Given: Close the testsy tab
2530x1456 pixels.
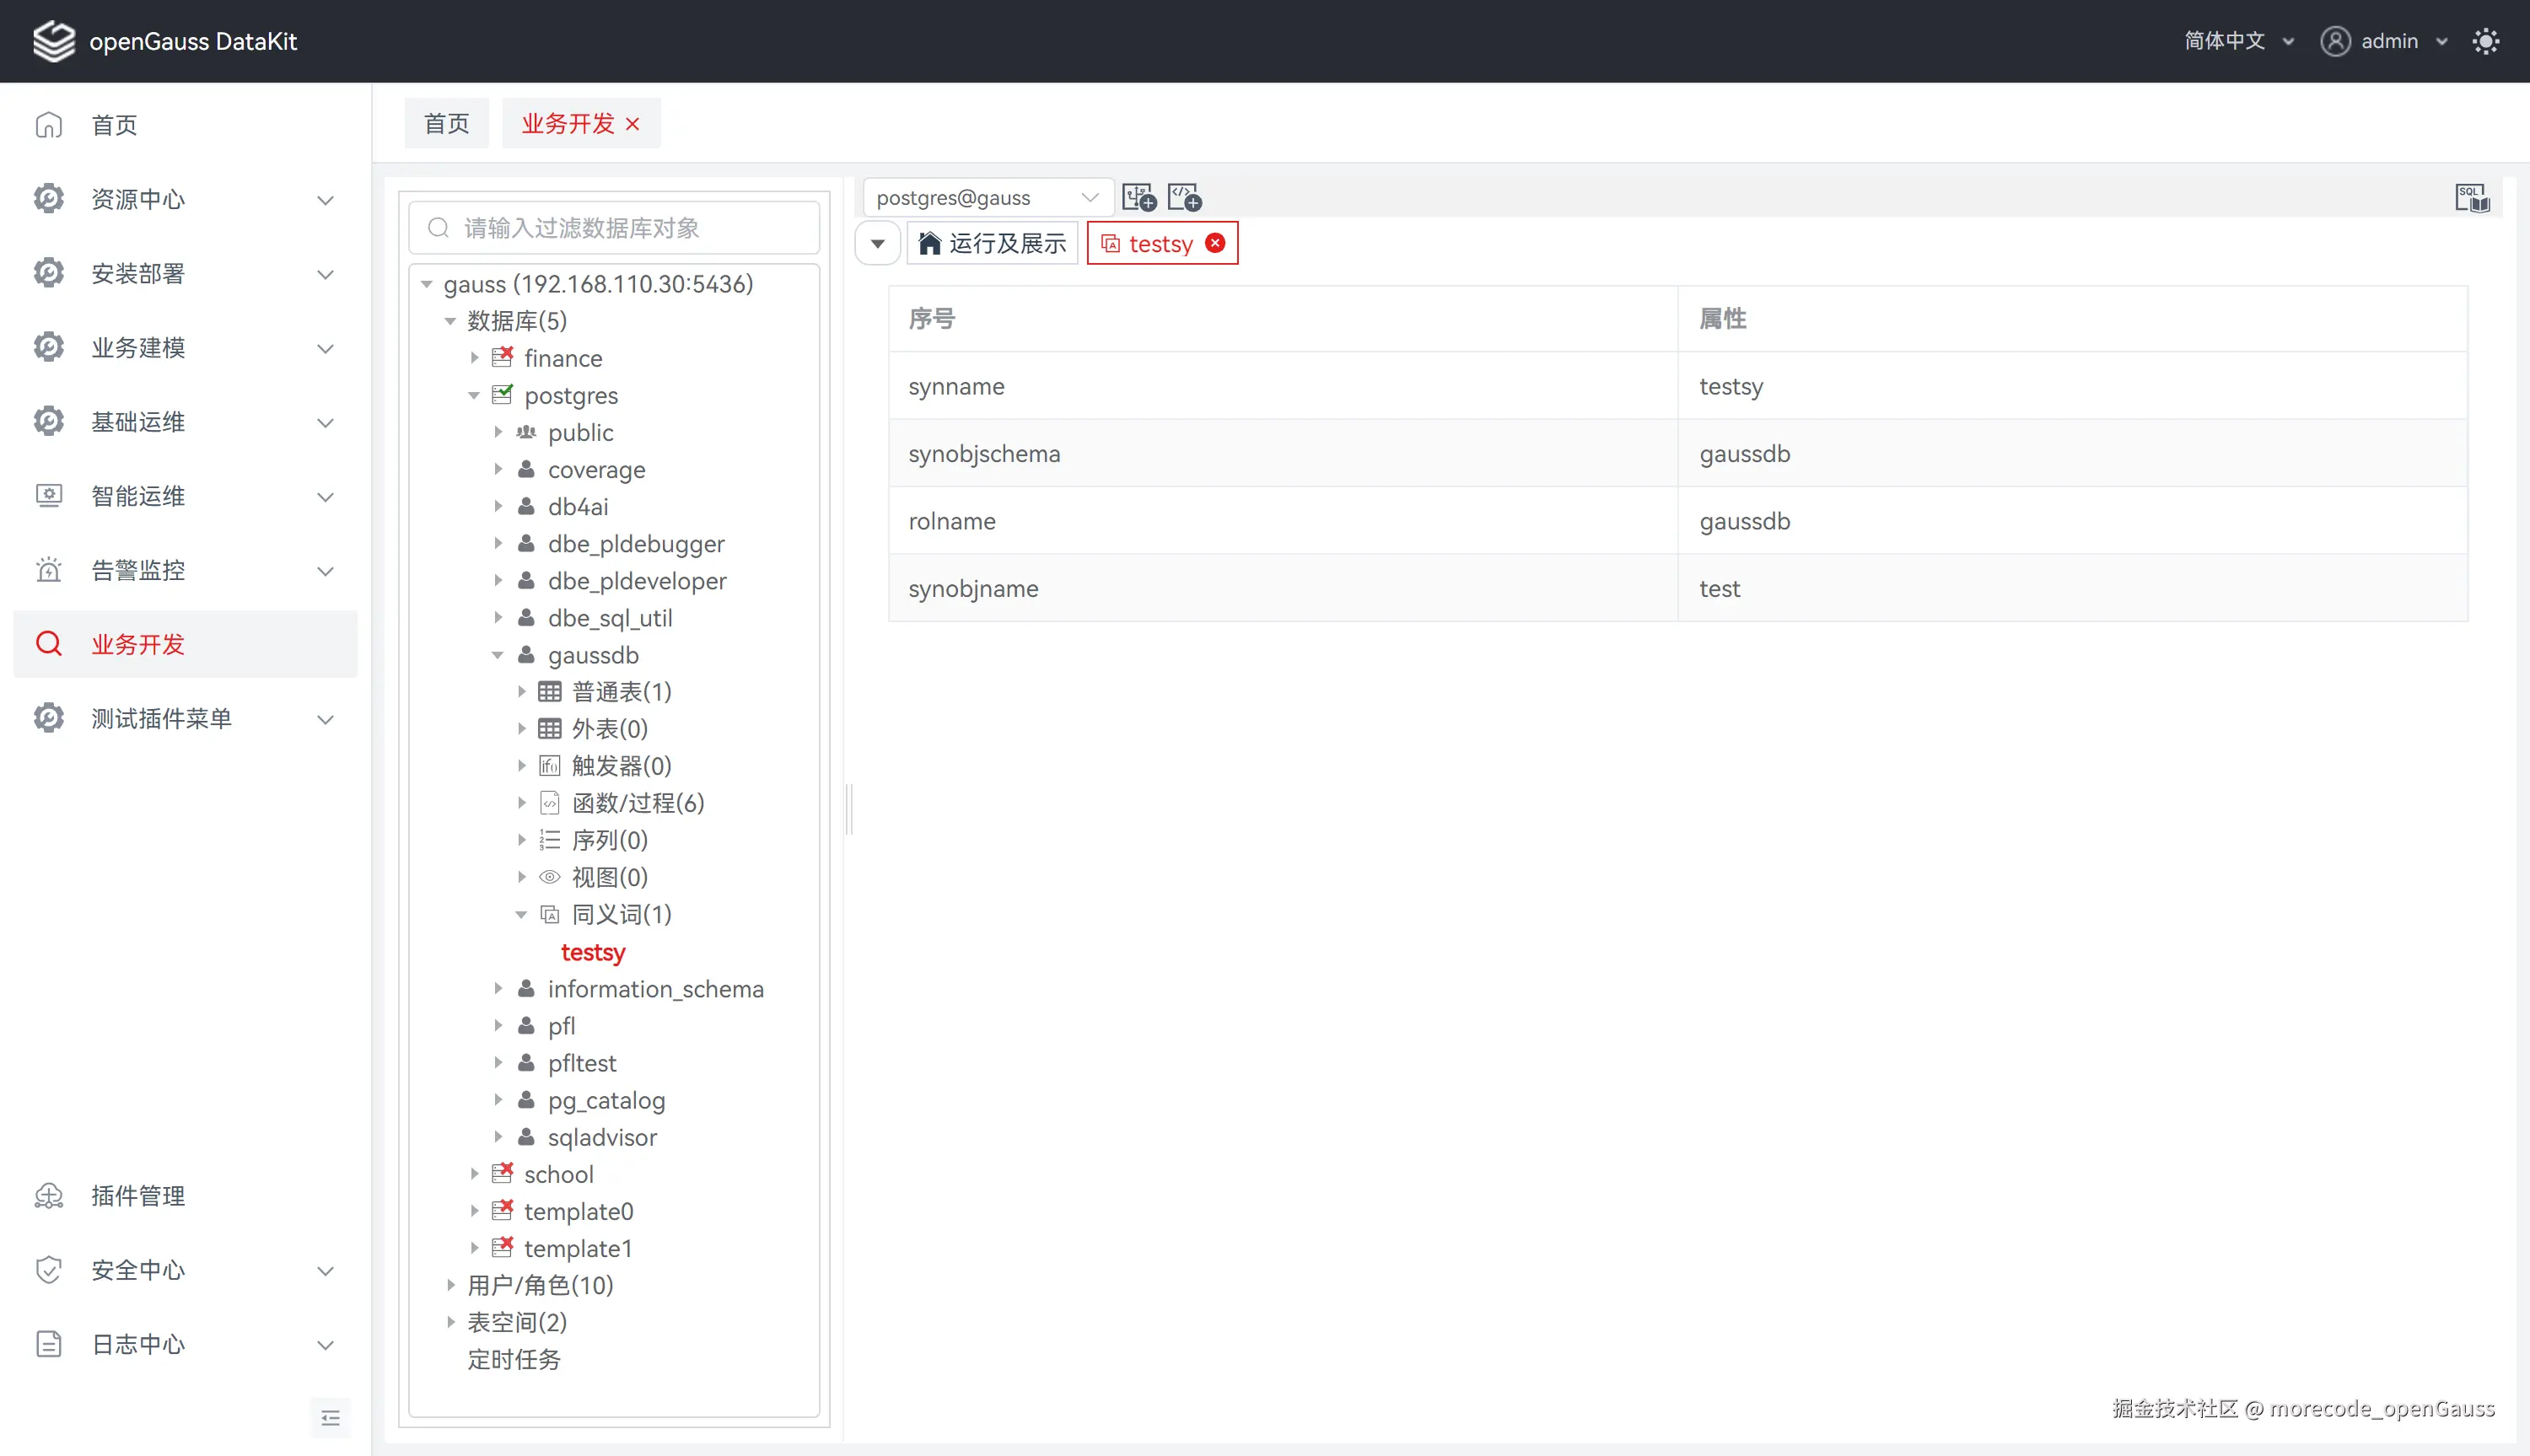Looking at the screenshot, I should point(1215,243).
